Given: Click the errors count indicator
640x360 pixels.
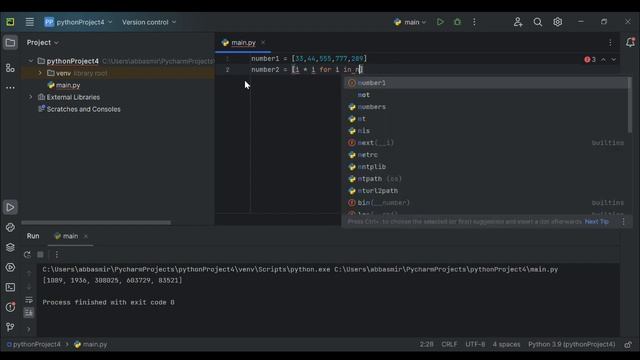Looking at the screenshot, I should click(x=590, y=60).
